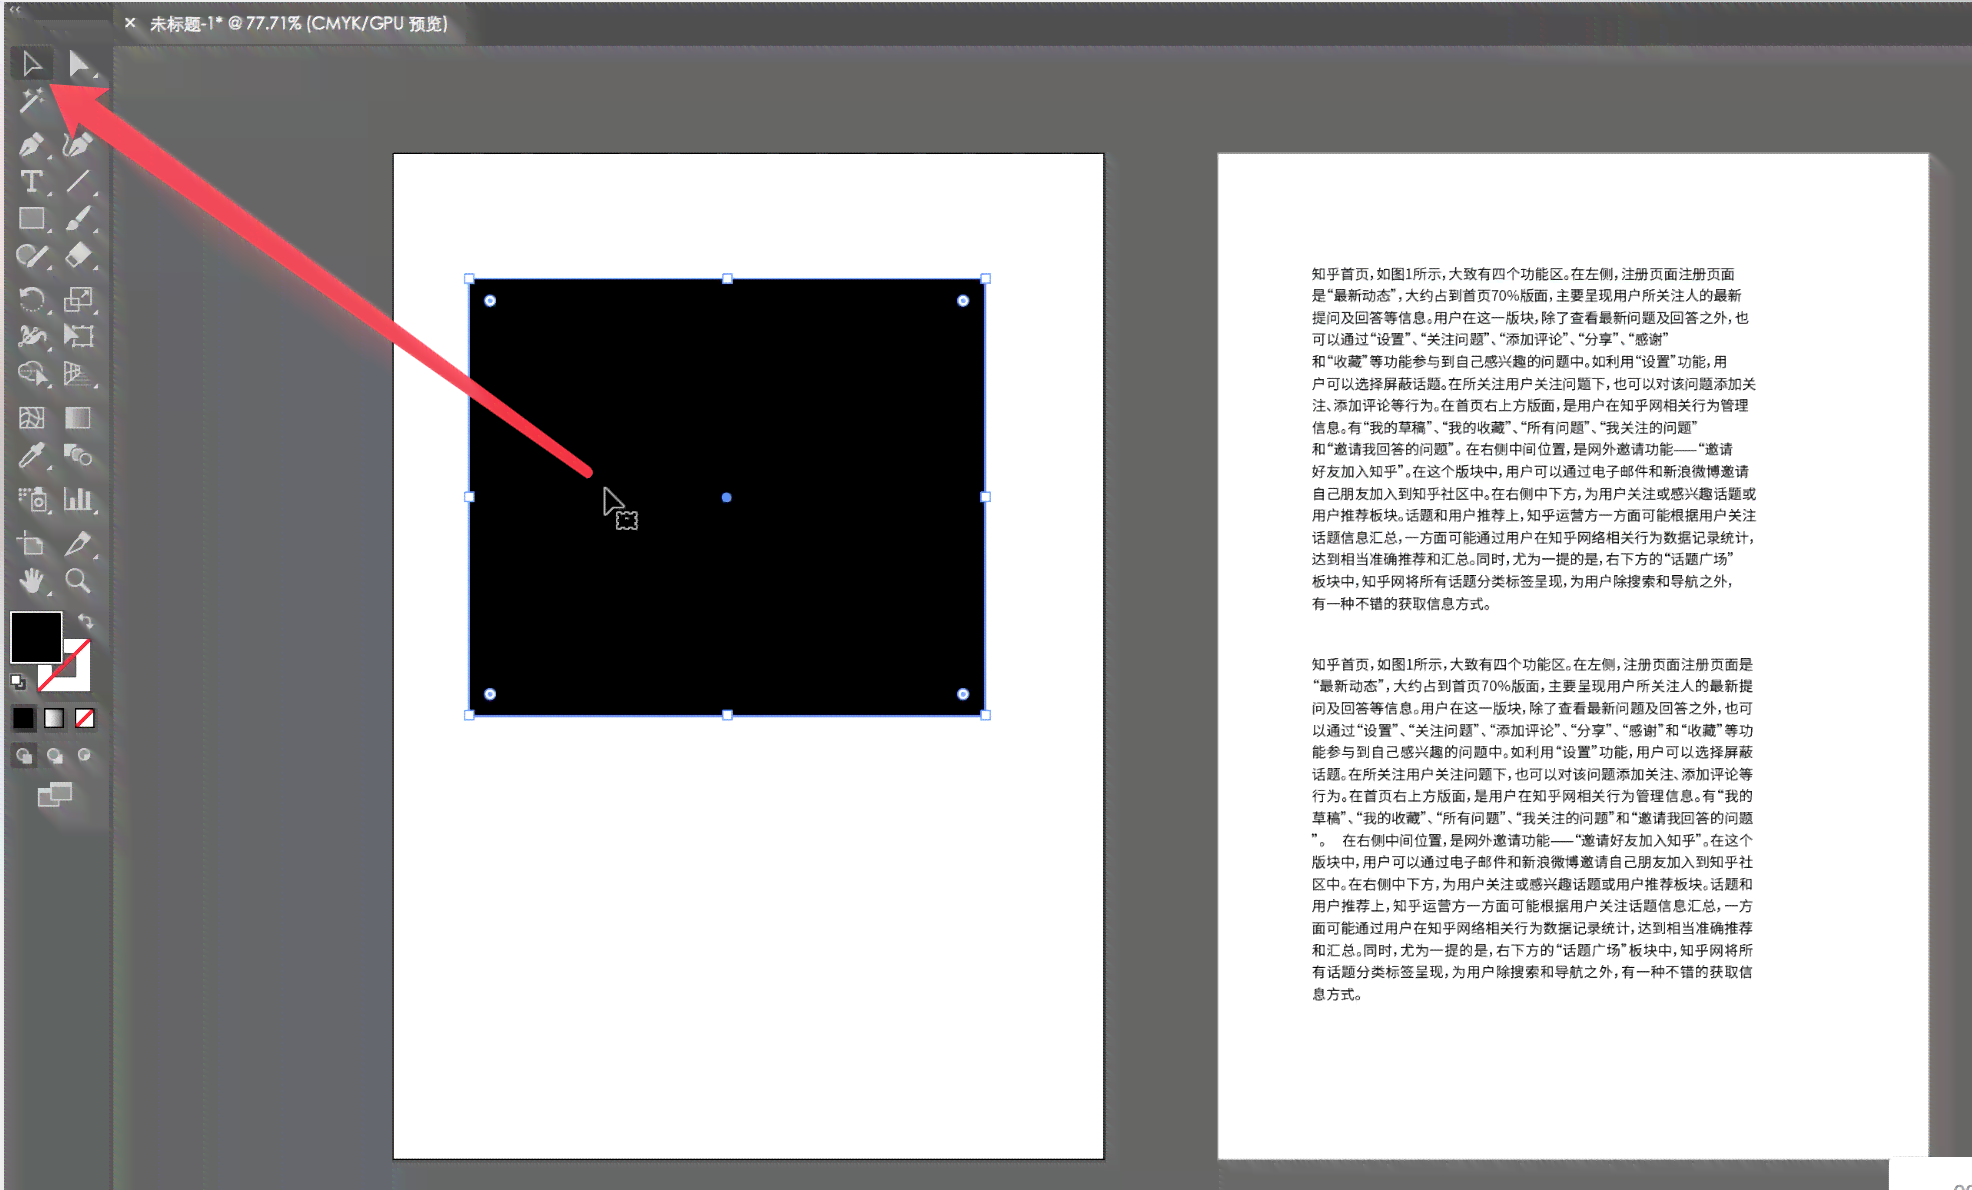Apply Gradient mode button
Screen dimensions: 1972x1190
click(x=54, y=718)
